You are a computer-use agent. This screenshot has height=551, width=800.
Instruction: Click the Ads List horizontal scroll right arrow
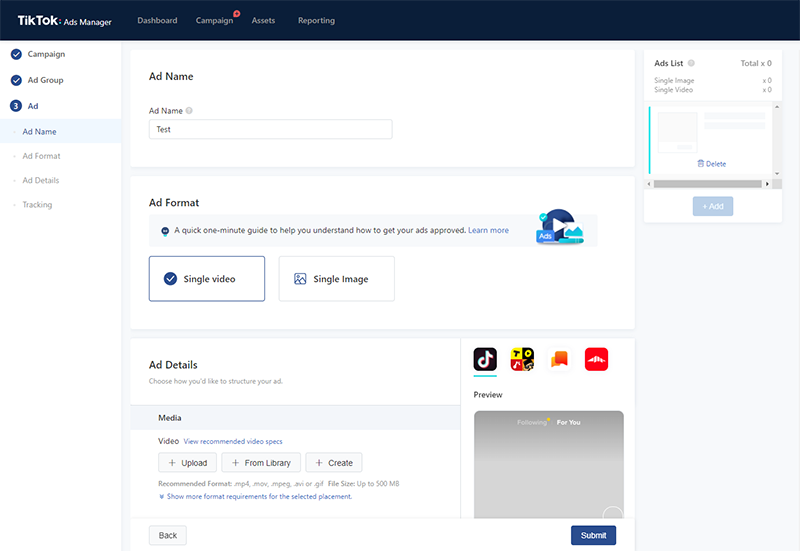click(x=767, y=184)
